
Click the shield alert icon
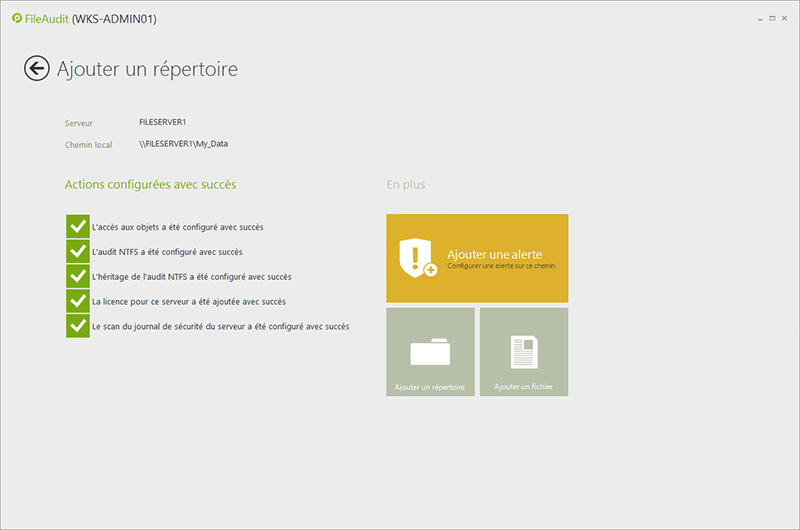[416, 258]
